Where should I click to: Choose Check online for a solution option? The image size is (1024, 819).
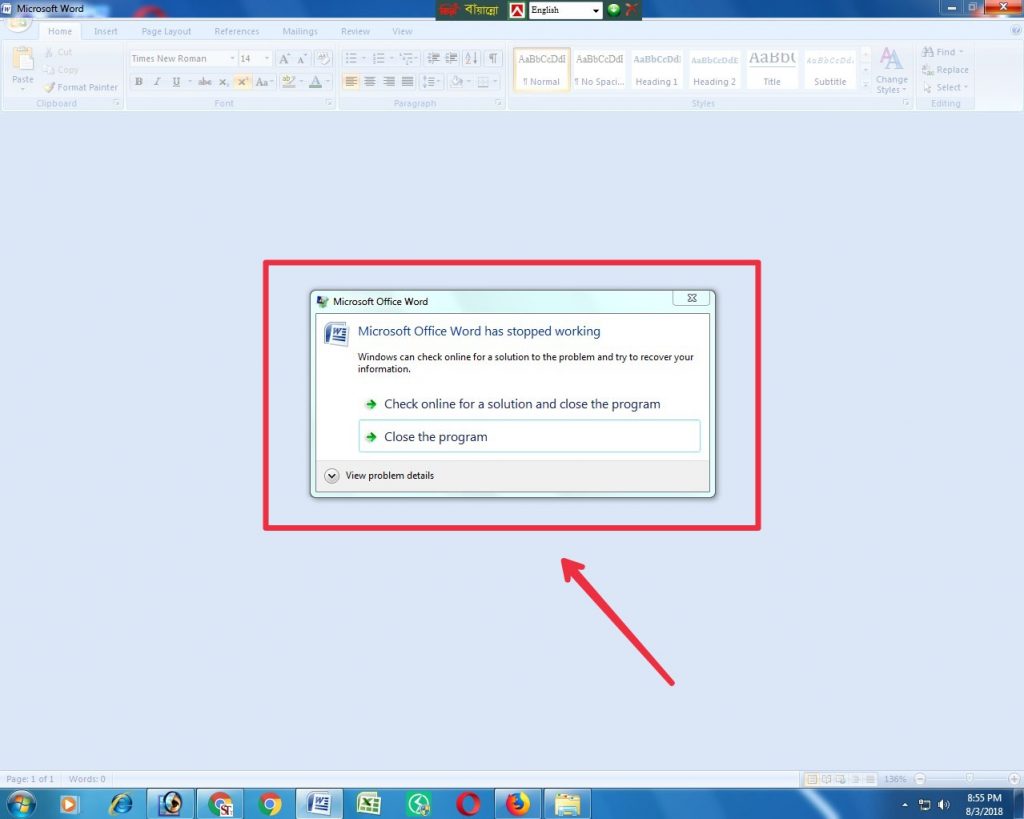[529, 404]
